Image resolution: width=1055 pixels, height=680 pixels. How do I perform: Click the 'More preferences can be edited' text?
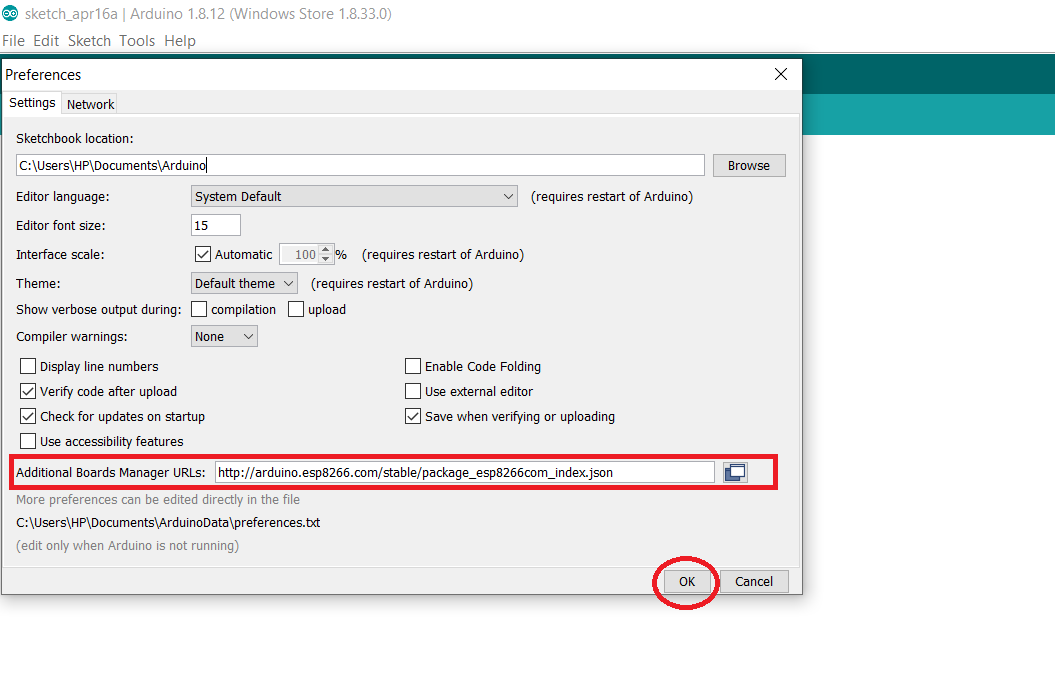(158, 500)
